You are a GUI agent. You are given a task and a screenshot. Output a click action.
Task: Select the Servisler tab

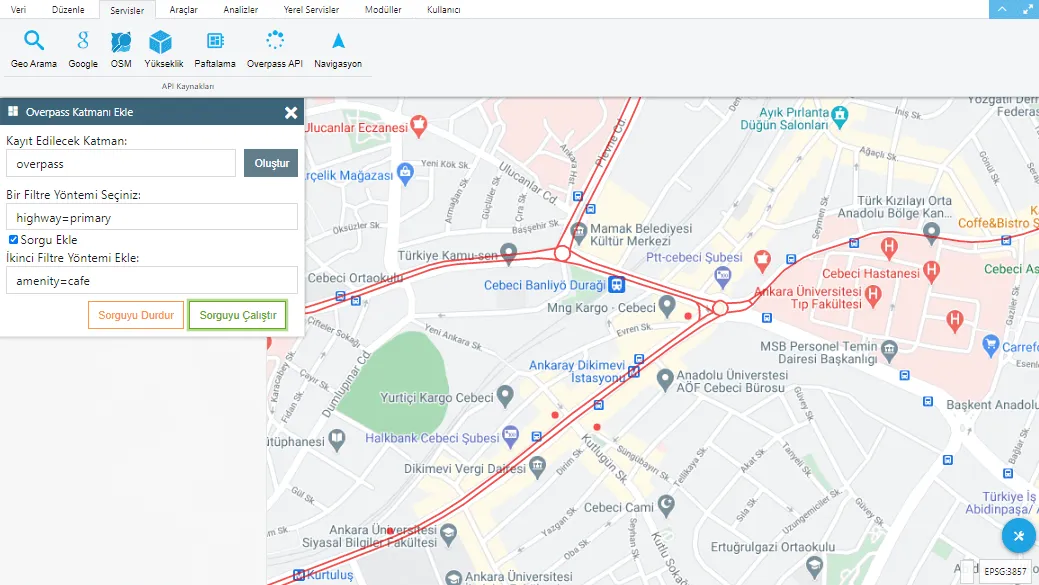[x=127, y=10]
